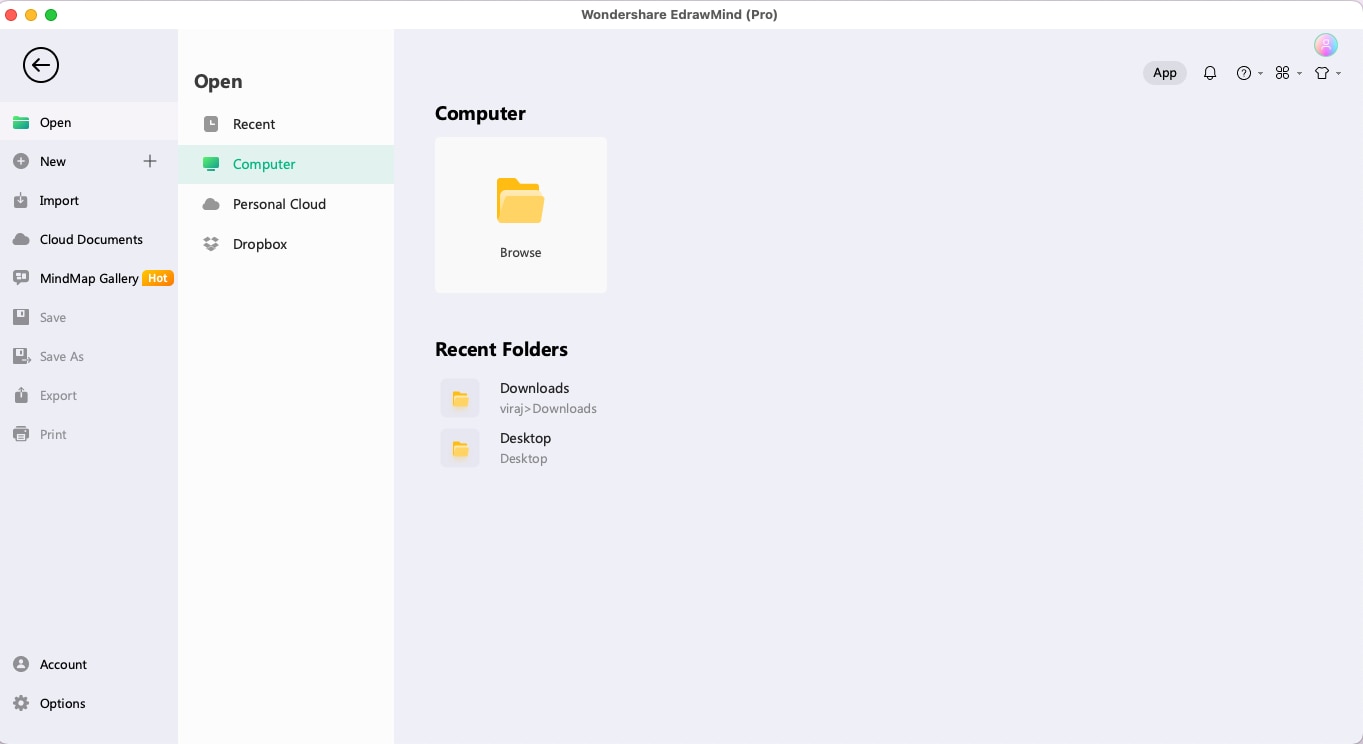Open the Options gear settings
The width and height of the screenshot is (1363, 744).
pyautogui.click(x=62, y=704)
